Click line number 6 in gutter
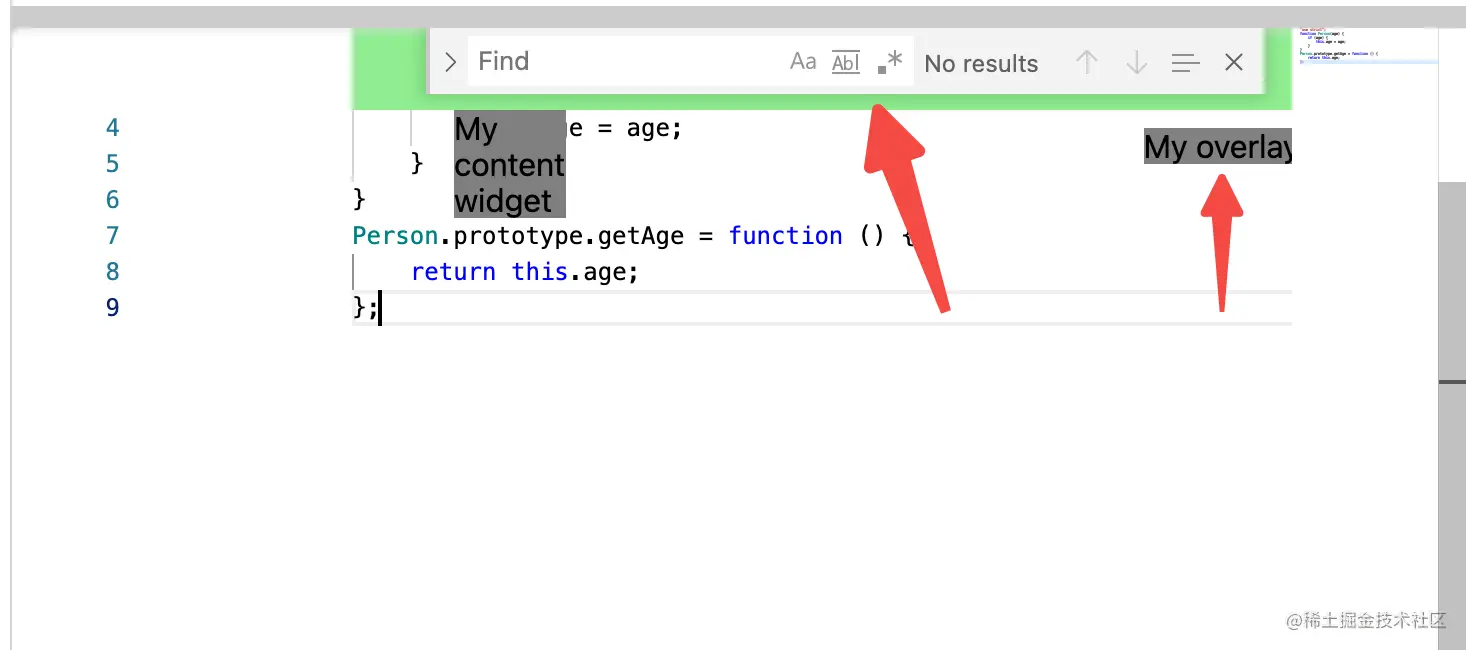This screenshot has height=650, width=1466. tap(112, 200)
